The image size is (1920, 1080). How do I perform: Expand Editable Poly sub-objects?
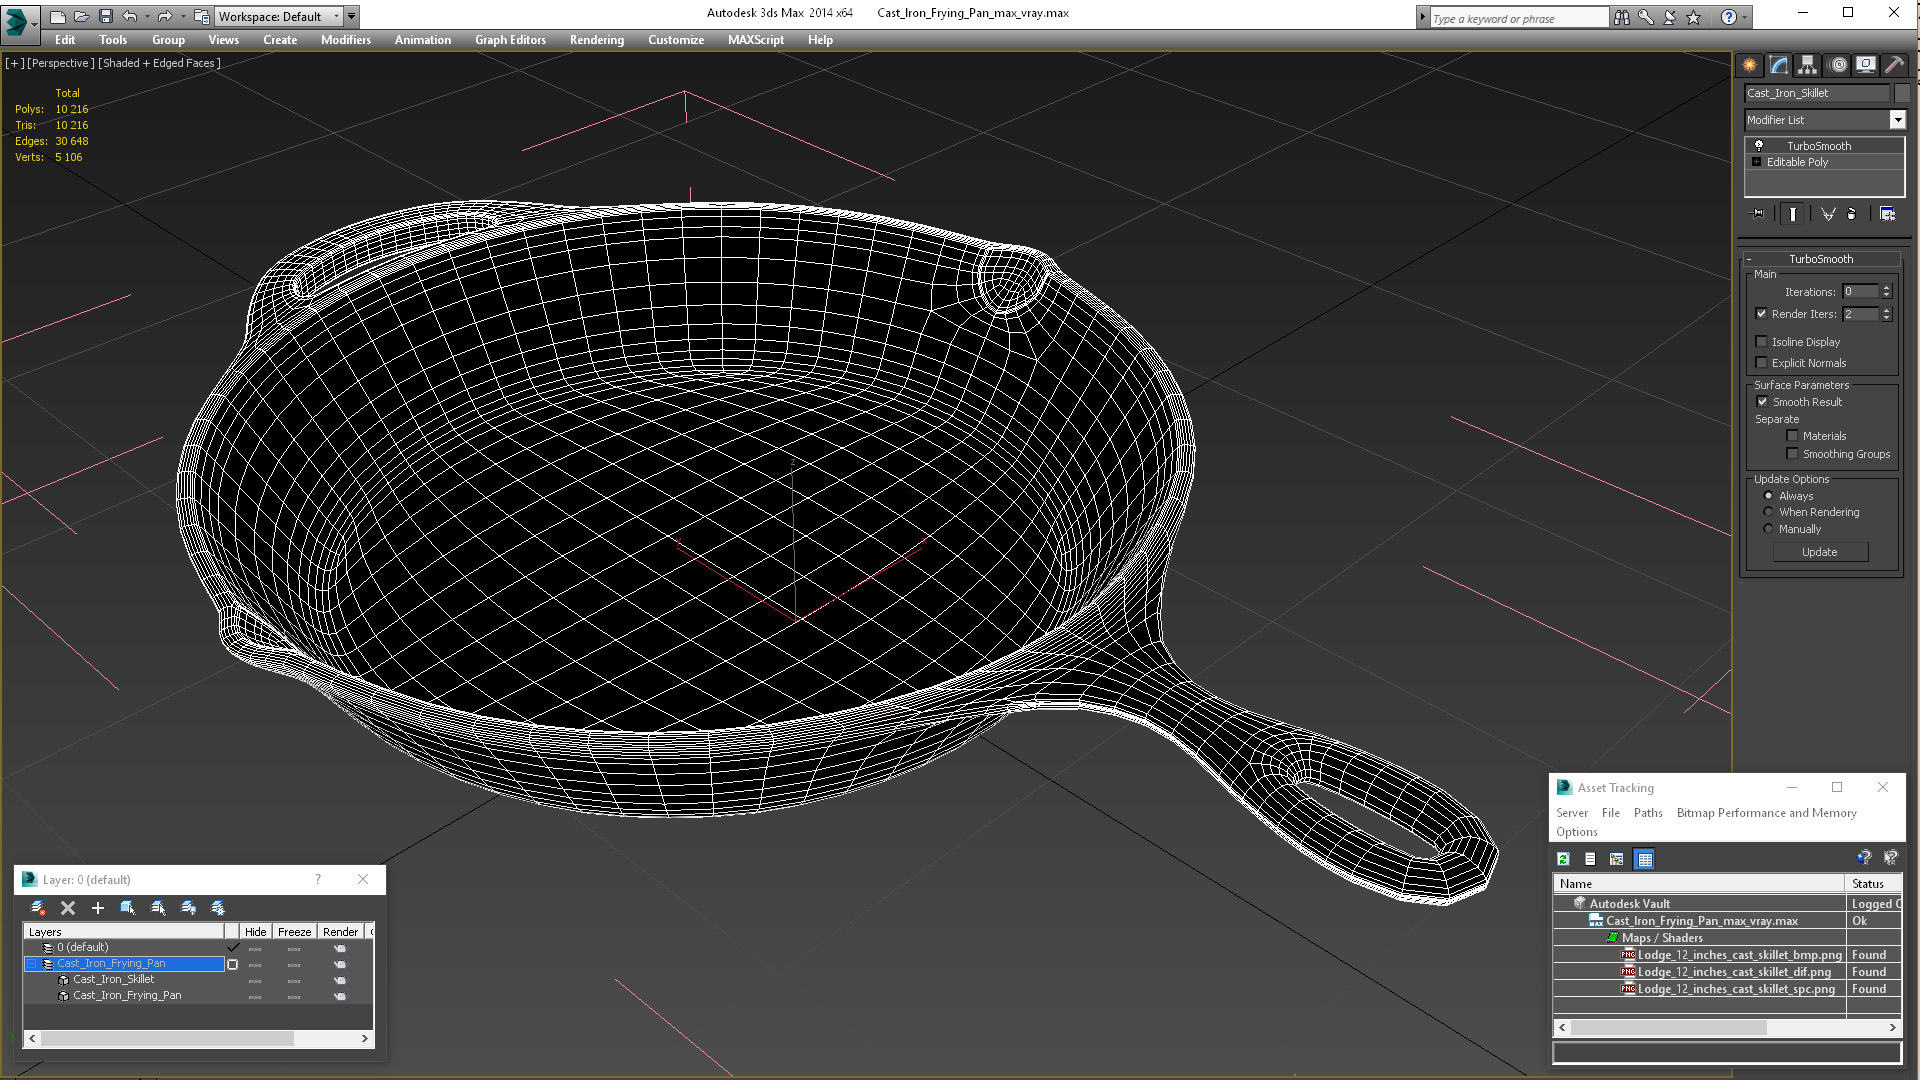click(1757, 162)
